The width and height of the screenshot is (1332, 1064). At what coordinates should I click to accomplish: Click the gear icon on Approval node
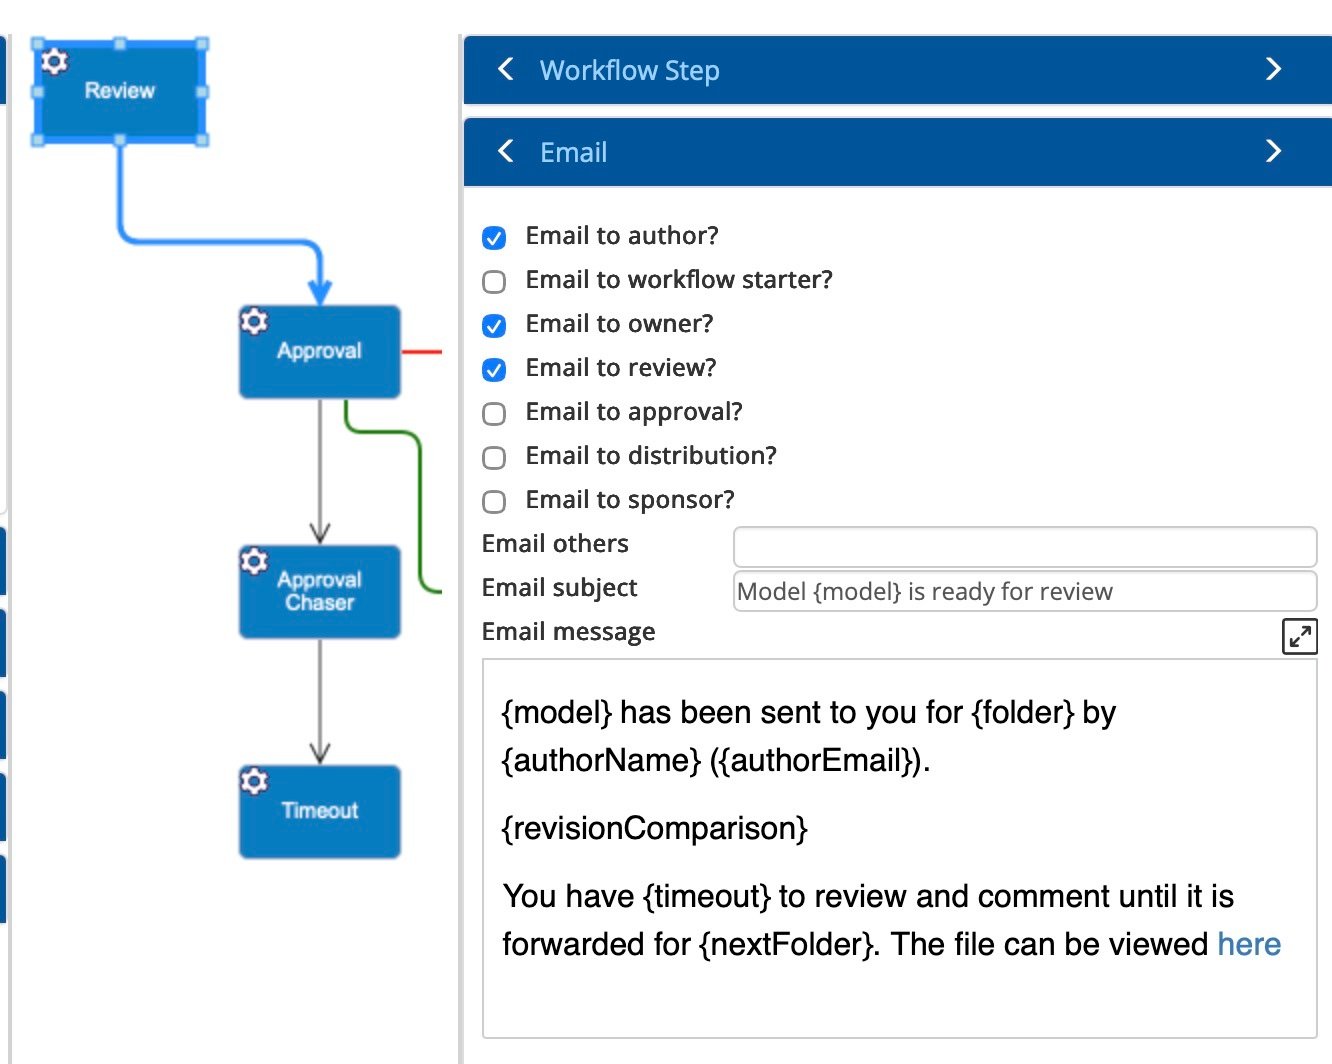pos(254,321)
